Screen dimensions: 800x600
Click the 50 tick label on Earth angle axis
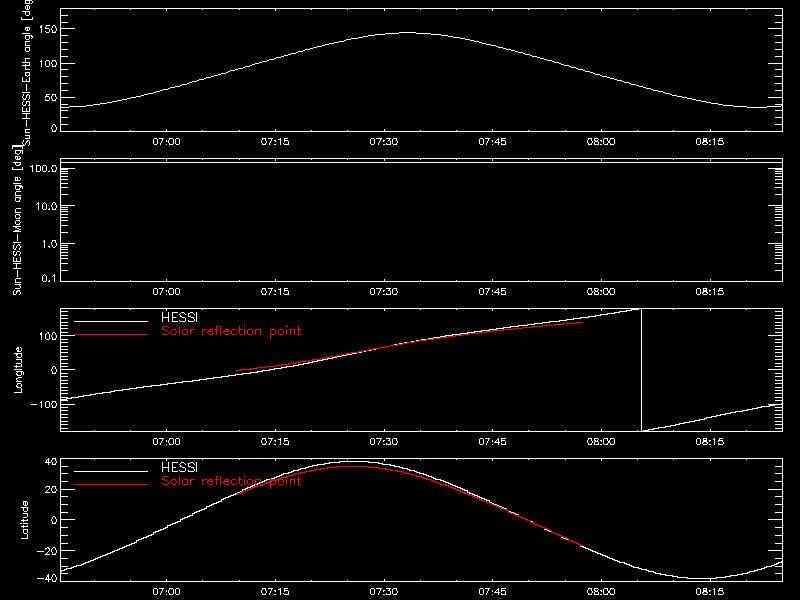pos(51,97)
